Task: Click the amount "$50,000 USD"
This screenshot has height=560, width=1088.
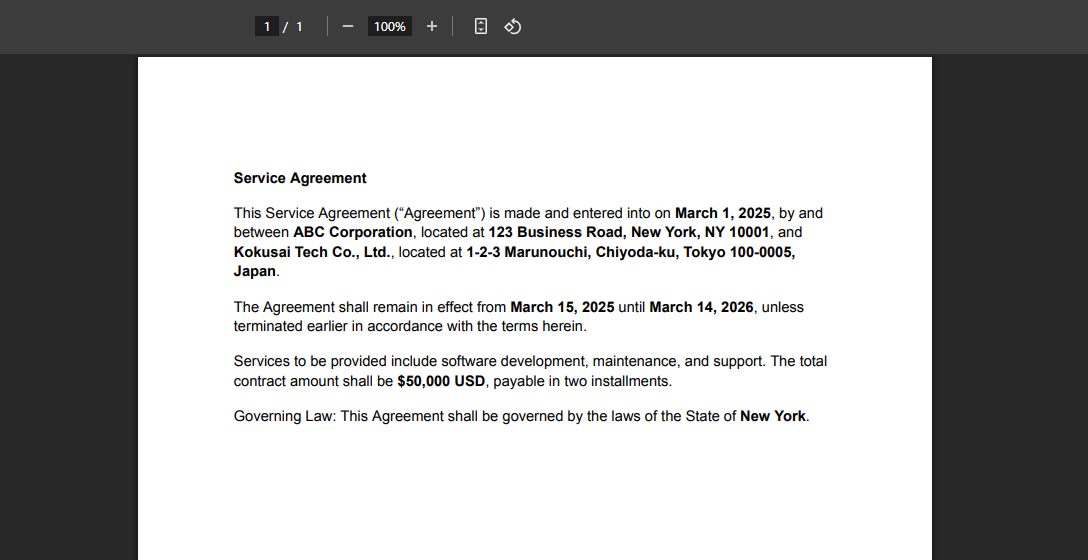Action: pos(441,381)
